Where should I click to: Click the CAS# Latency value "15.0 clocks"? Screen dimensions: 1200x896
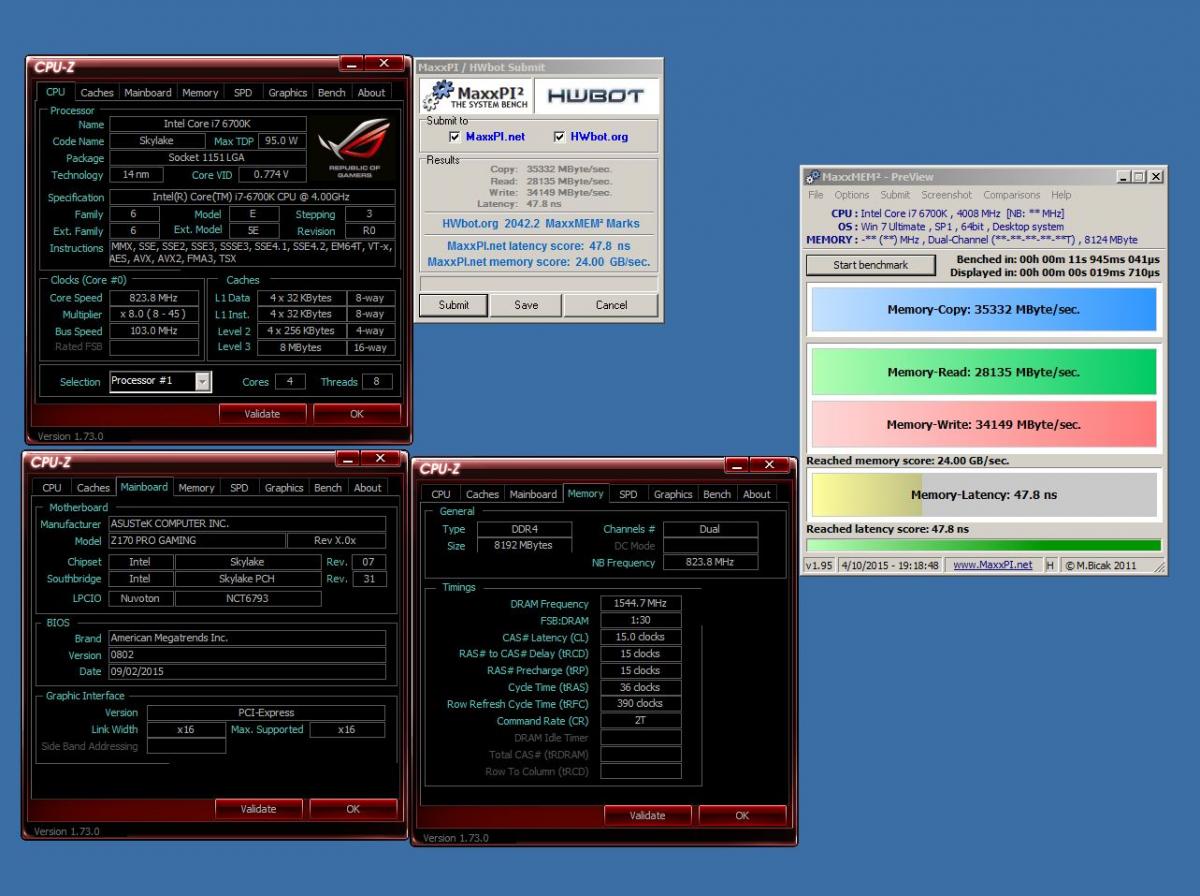point(640,637)
